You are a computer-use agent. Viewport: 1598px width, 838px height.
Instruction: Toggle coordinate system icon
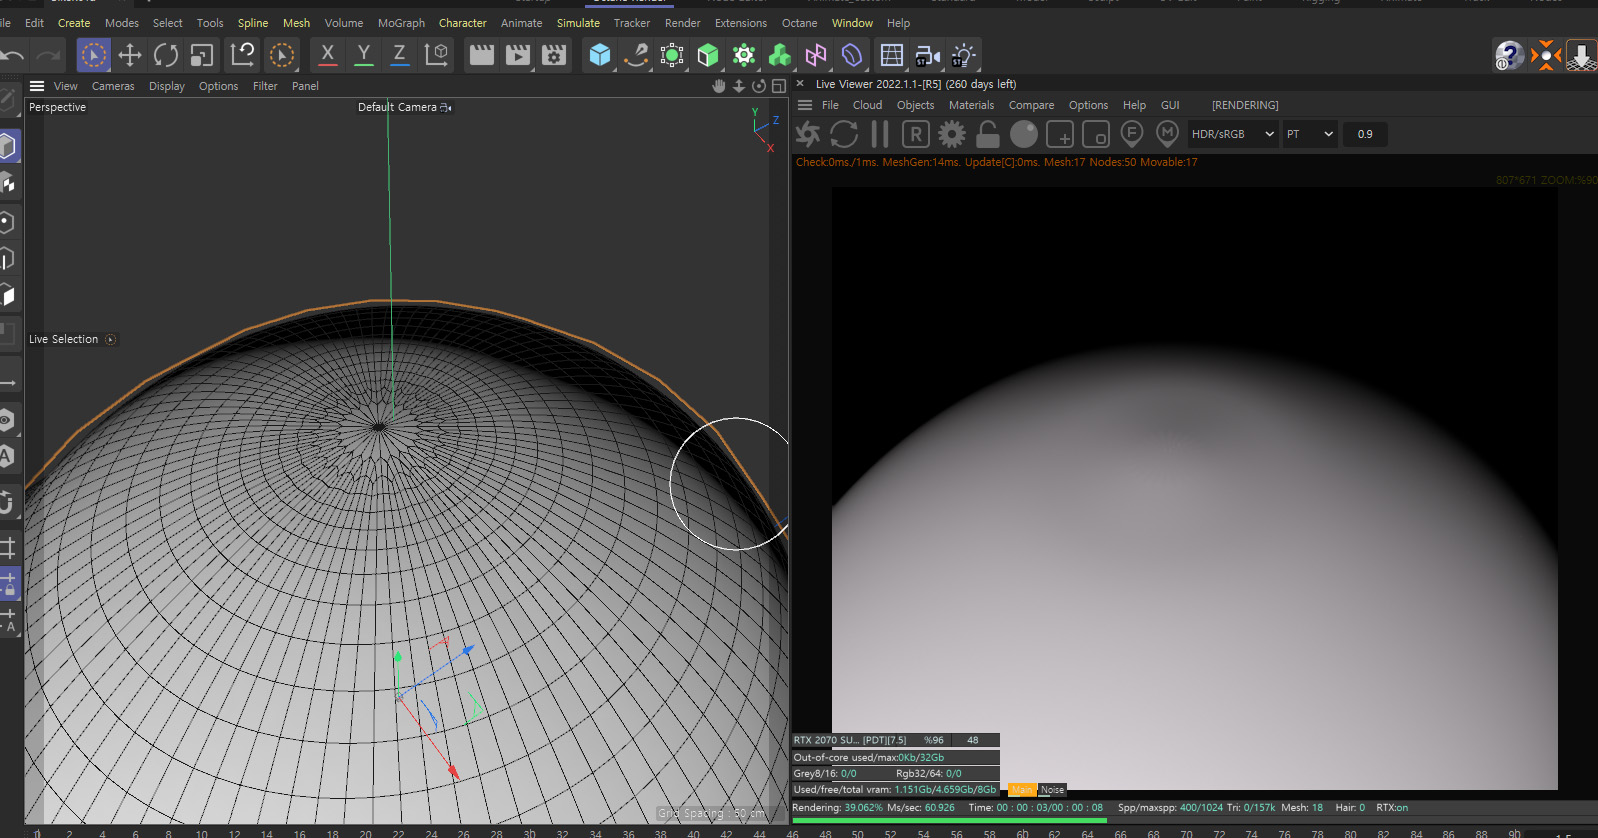(x=436, y=55)
